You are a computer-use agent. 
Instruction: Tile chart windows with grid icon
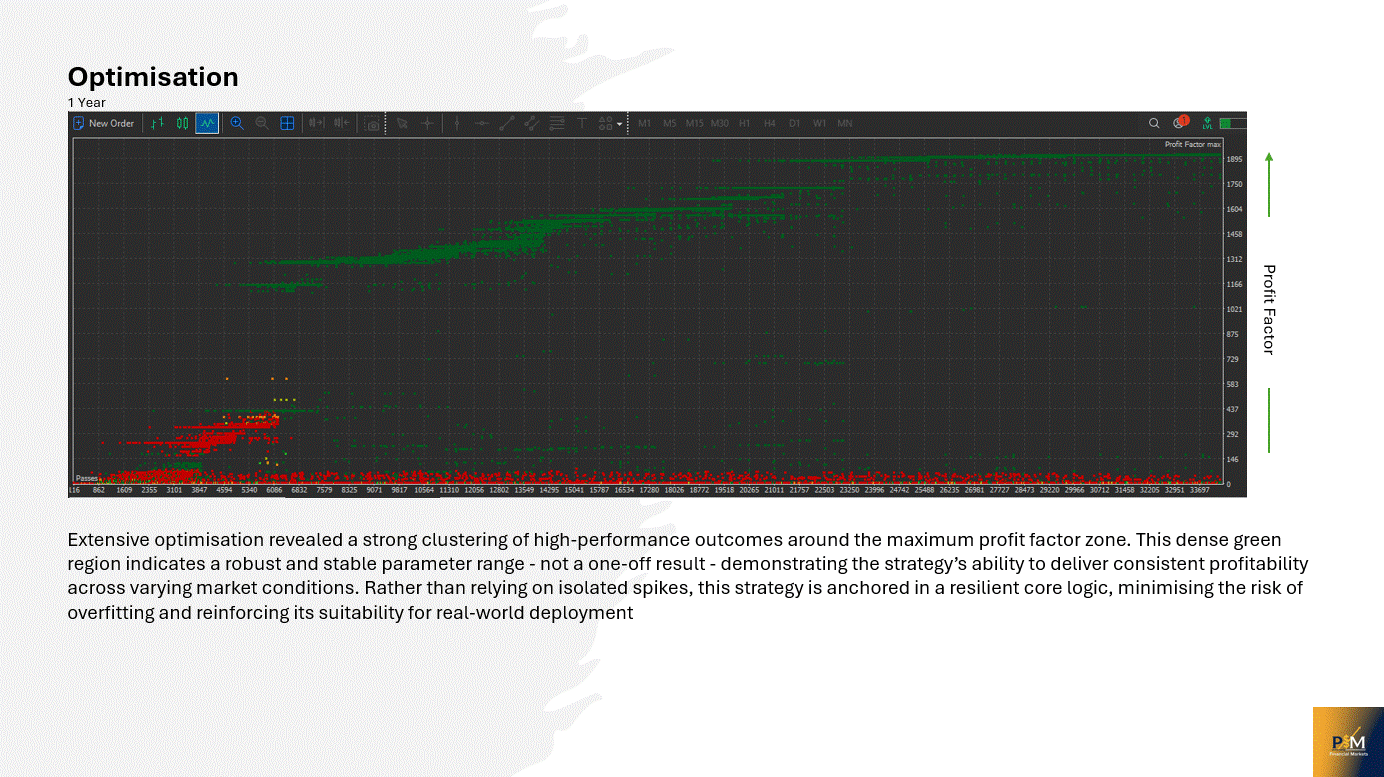tap(287, 123)
